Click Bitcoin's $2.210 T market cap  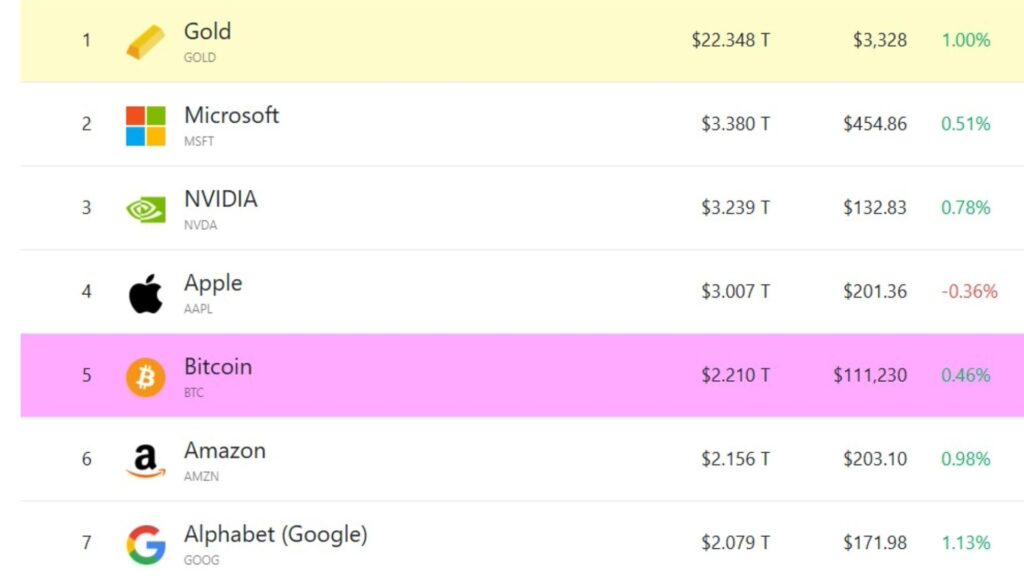pyautogui.click(x=735, y=376)
